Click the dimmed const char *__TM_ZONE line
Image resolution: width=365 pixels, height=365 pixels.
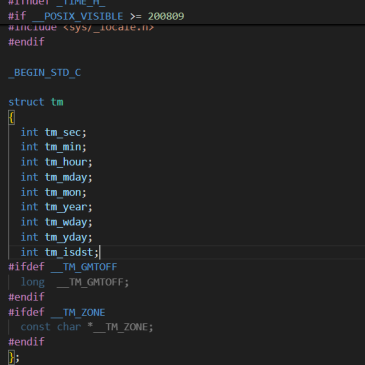pyautogui.click(x=87, y=327)
